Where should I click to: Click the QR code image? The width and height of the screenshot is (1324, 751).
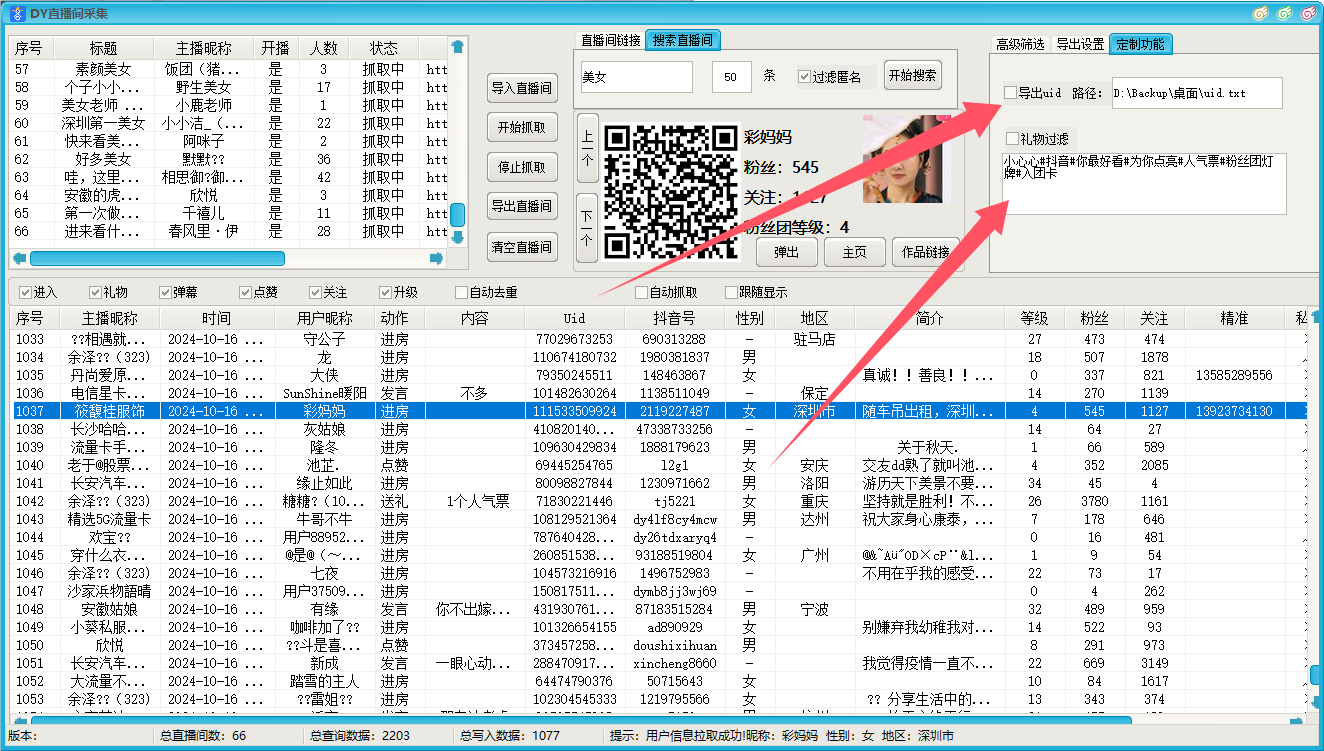670,192
